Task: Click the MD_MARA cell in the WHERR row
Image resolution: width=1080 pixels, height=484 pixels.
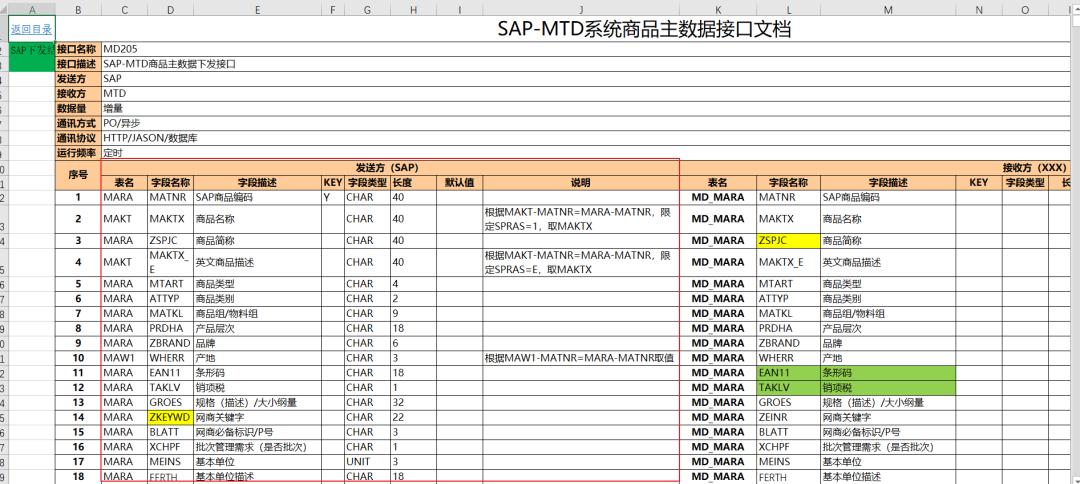Action: tap(718, 358)
